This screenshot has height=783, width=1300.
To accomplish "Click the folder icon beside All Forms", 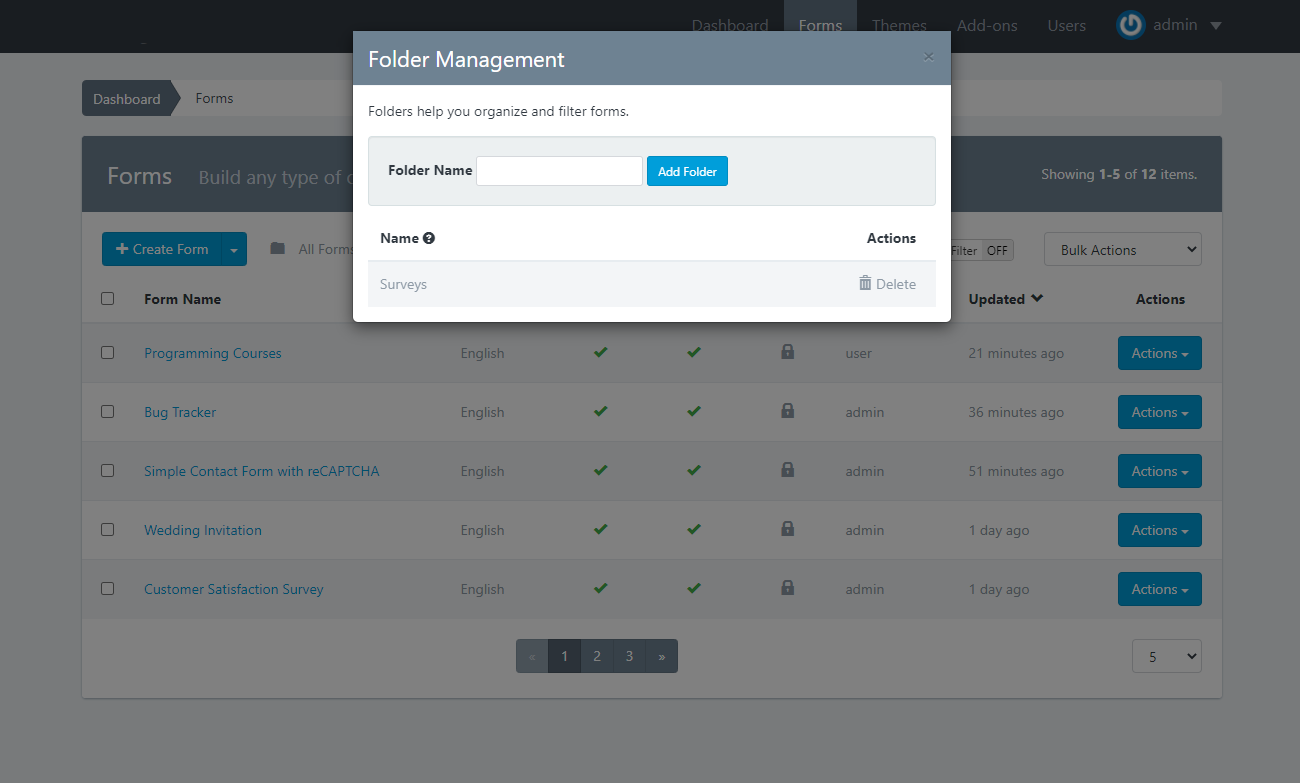I will tap(278, 249).
